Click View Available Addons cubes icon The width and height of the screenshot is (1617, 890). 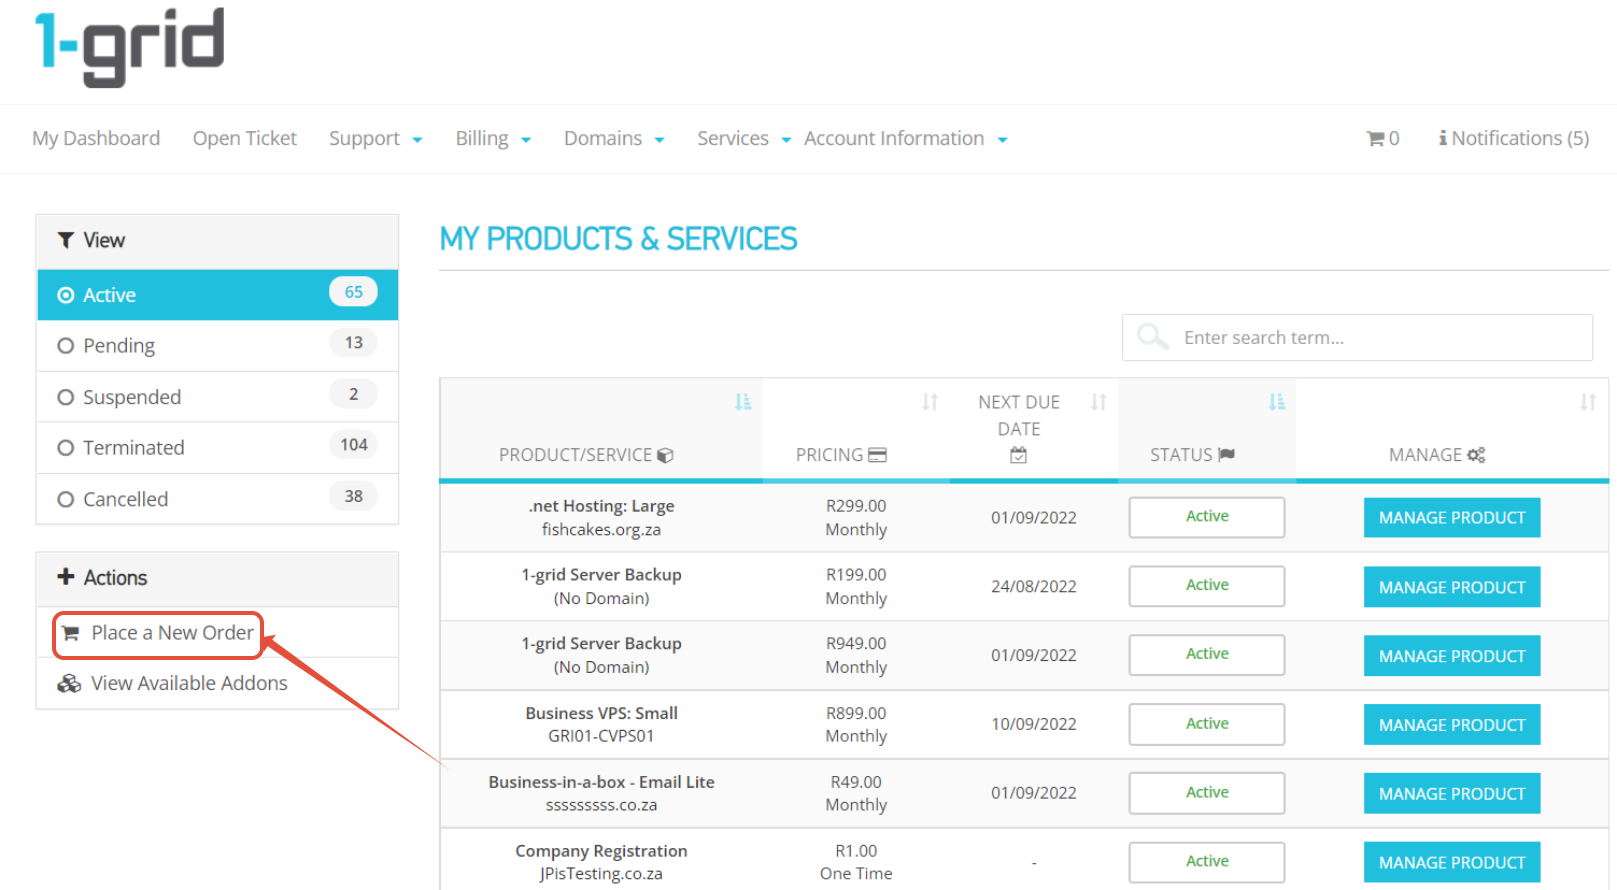tap(69, 683)
